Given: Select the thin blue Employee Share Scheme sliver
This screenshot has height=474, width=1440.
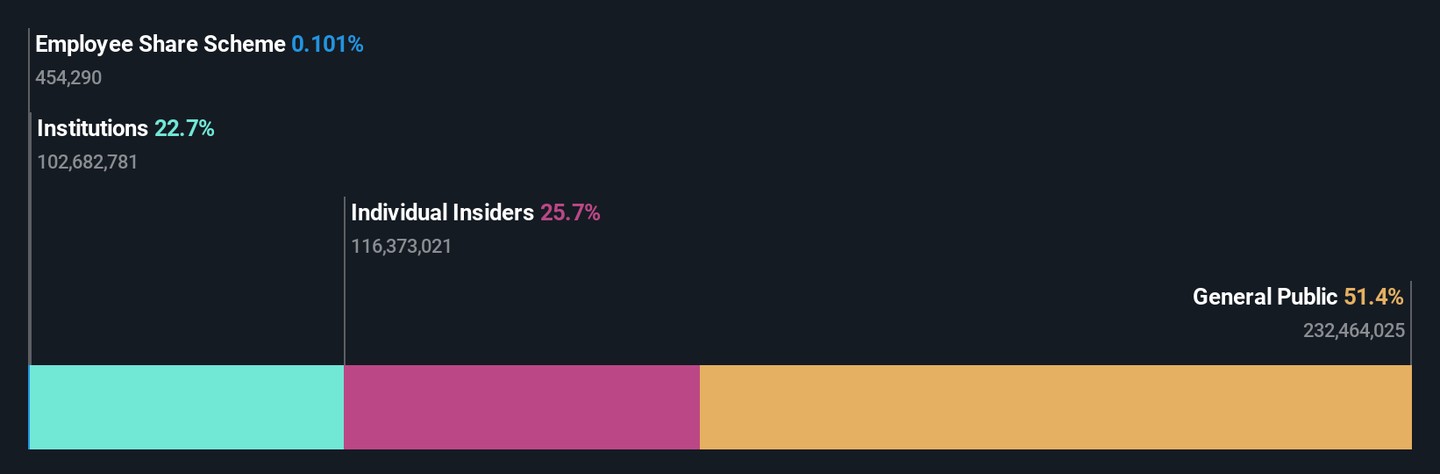Looking at the screenshot, I should click(x=29, y=407).
